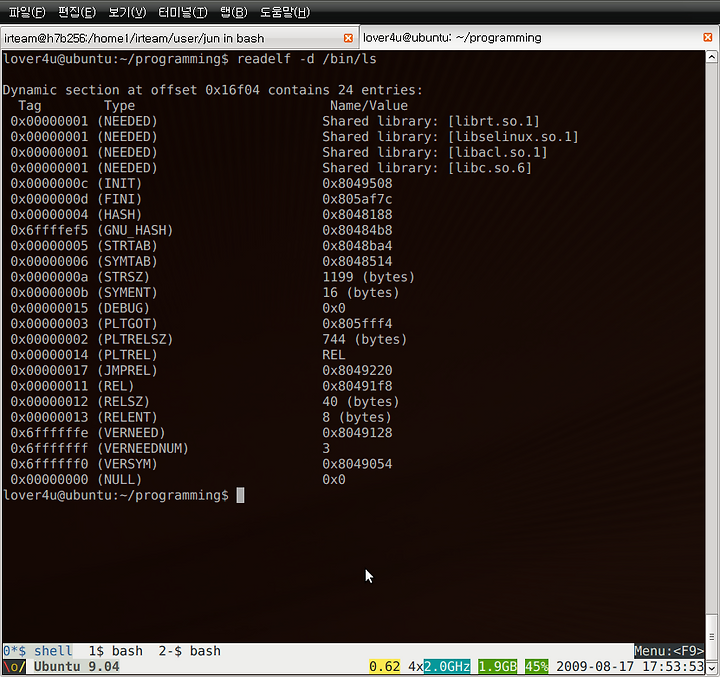Click the (NULL) type entry
The width and height of the screenshot is (720, 677).
(119, 480)
